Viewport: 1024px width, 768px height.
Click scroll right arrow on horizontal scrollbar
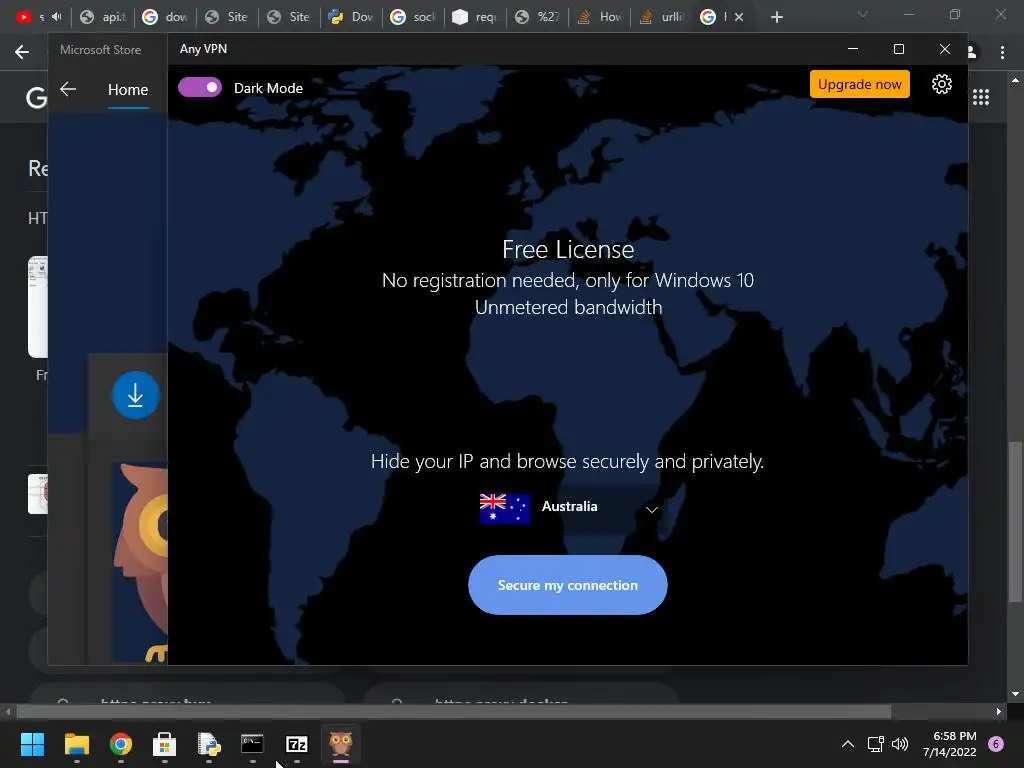pos(999,711)
